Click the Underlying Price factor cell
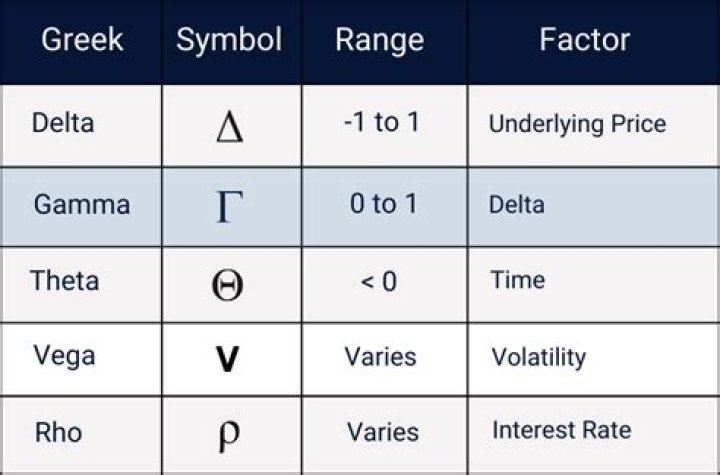720x475 pixels. [x=593, y=125]
